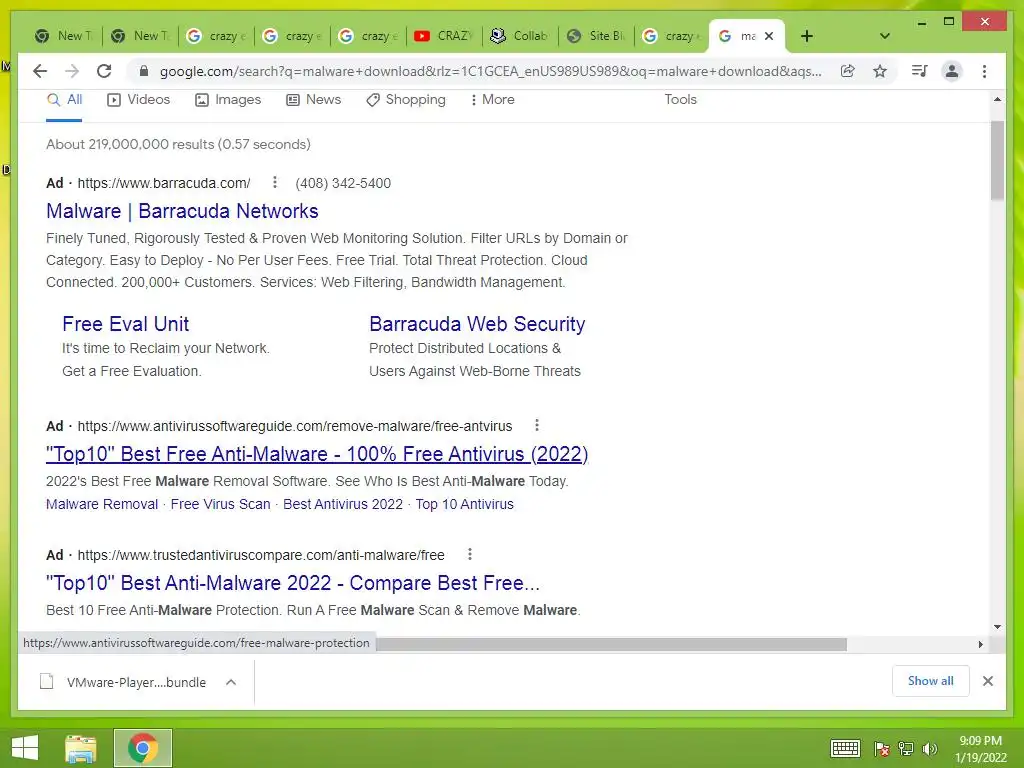Open the Chrome profile avatar
Image resolution: width=1024 pixels, height=768 pixels.
pyautogui.click(x=952, y=71)
